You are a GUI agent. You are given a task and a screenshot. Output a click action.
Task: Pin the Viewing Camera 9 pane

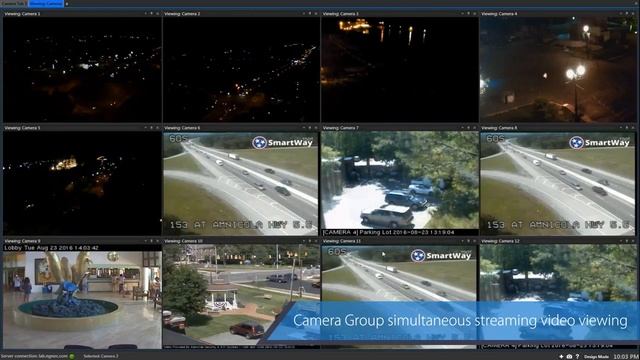point(151,241)
